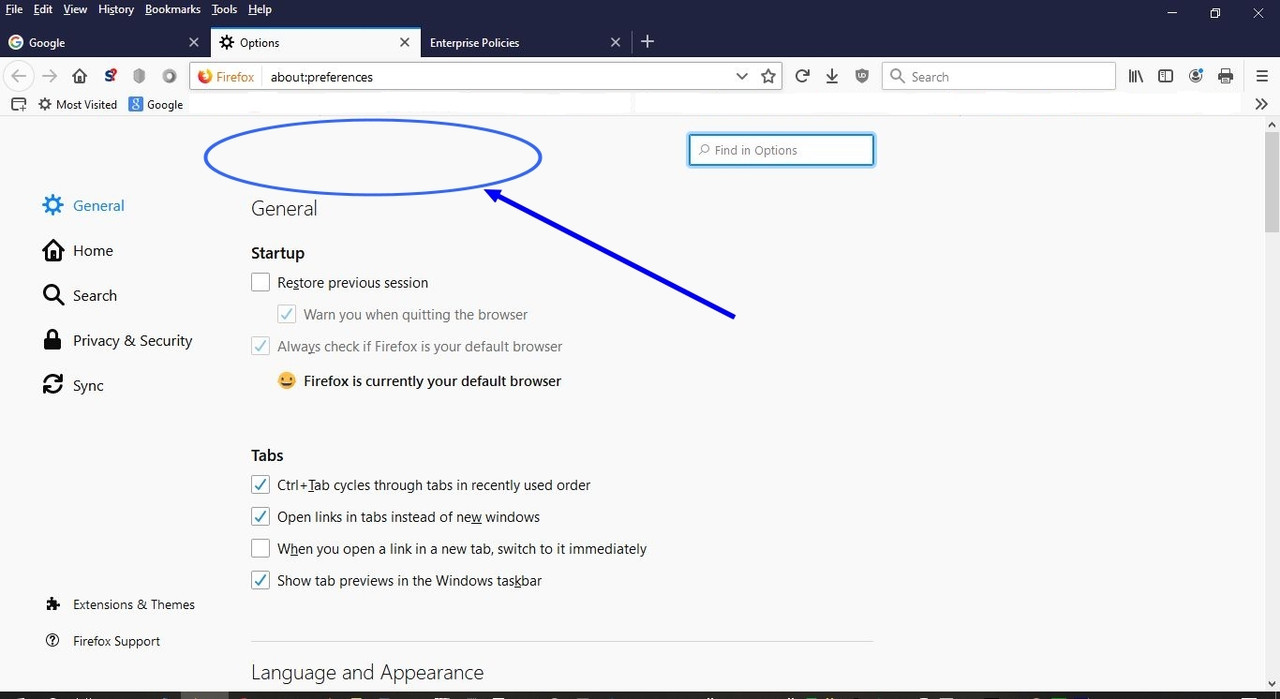Bookmark this page with the star

point(768,76)
